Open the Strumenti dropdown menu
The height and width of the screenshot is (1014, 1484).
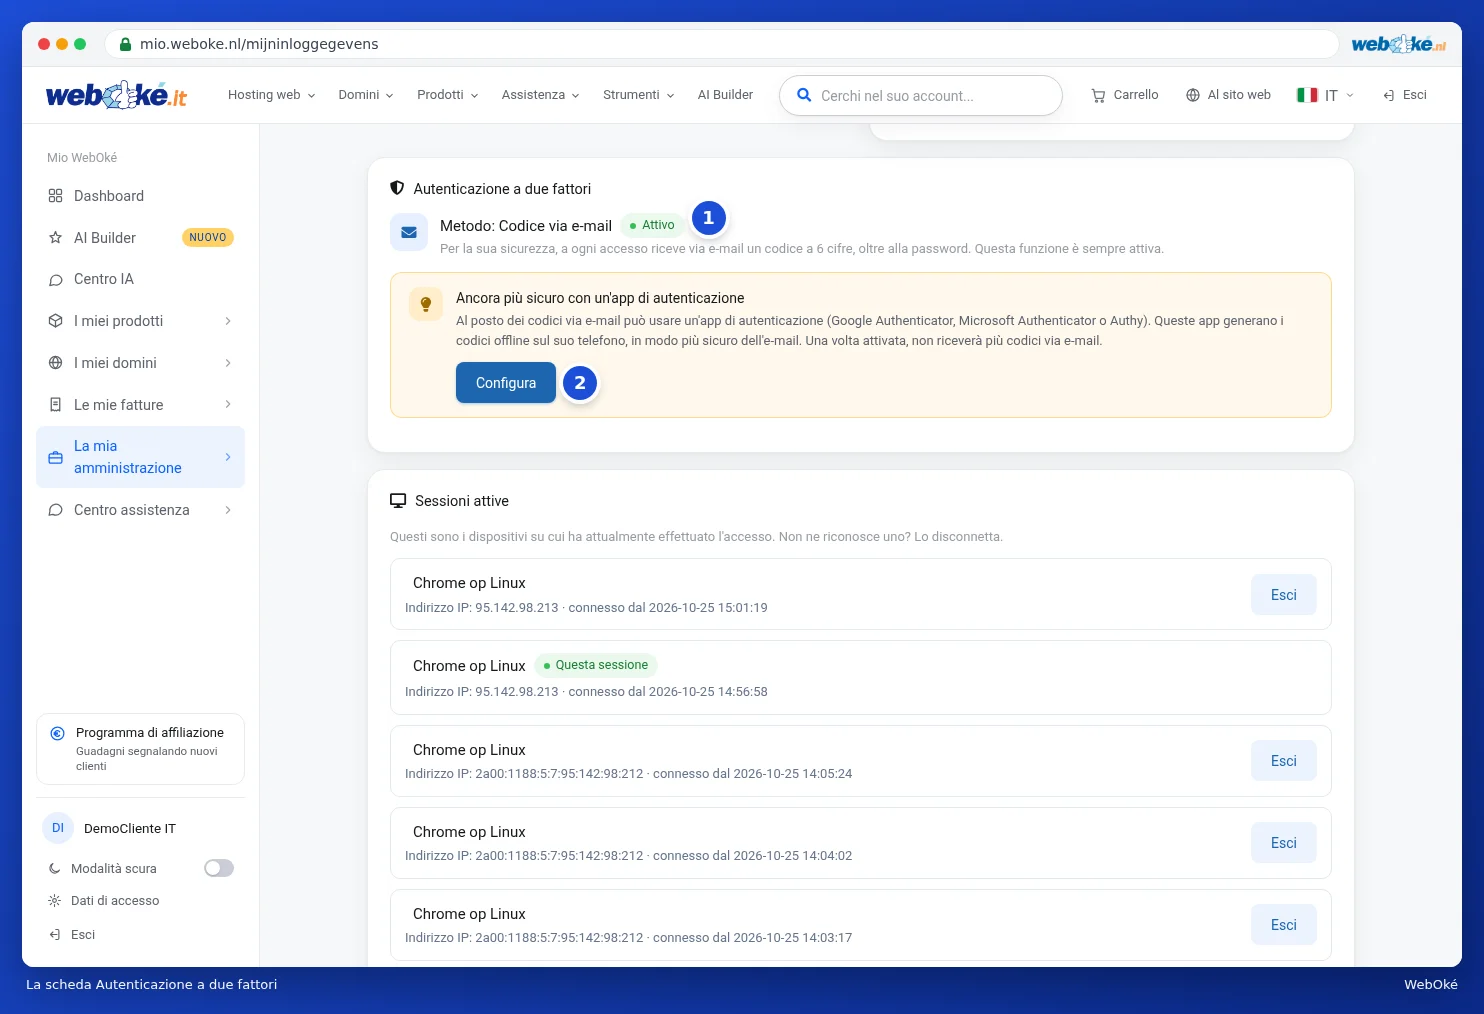pos(639,95)
